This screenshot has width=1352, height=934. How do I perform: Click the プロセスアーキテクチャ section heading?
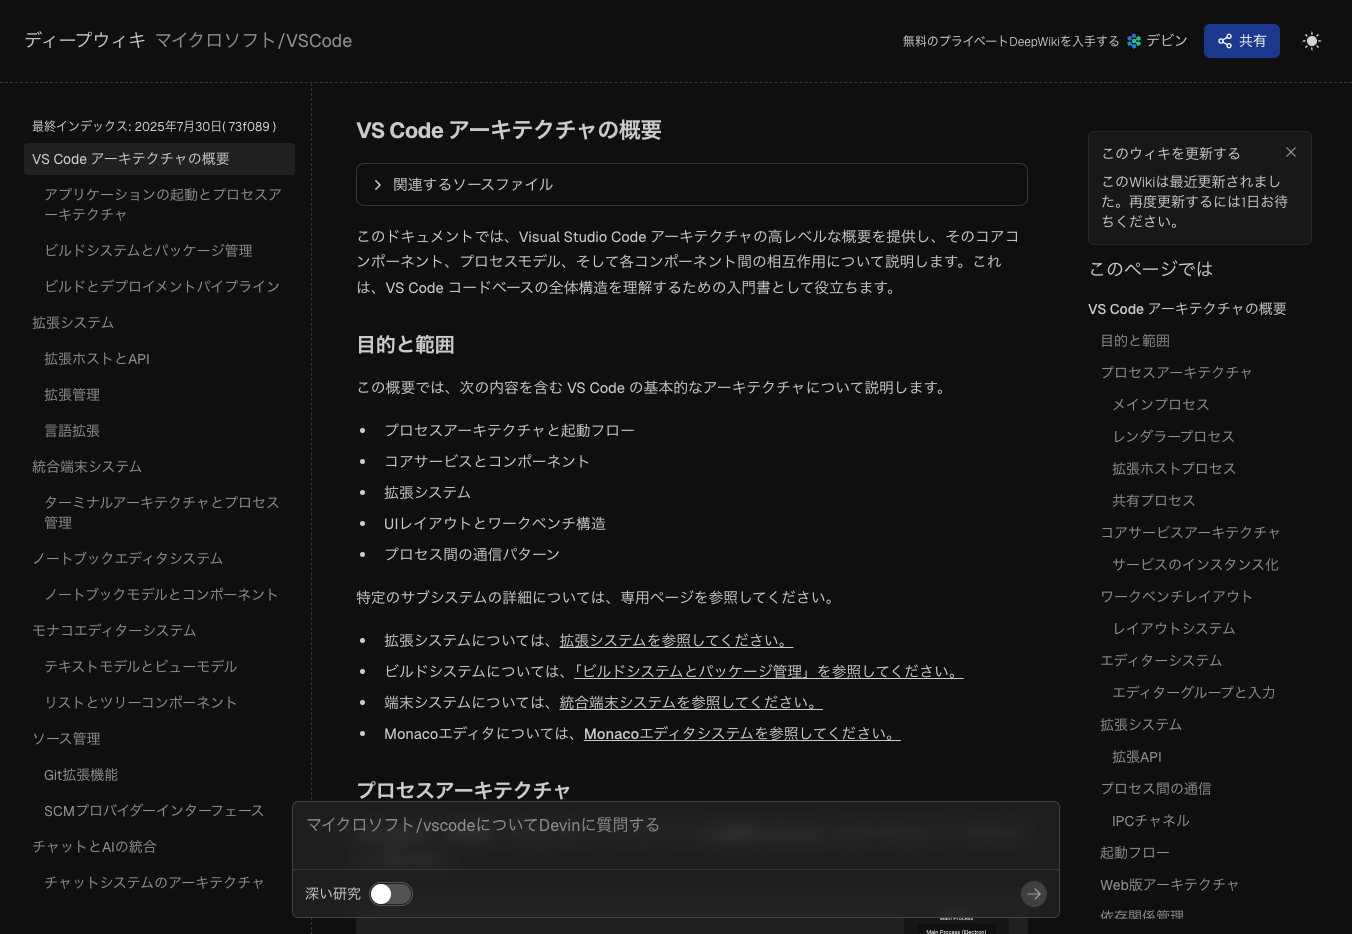[x=464, y=790]
